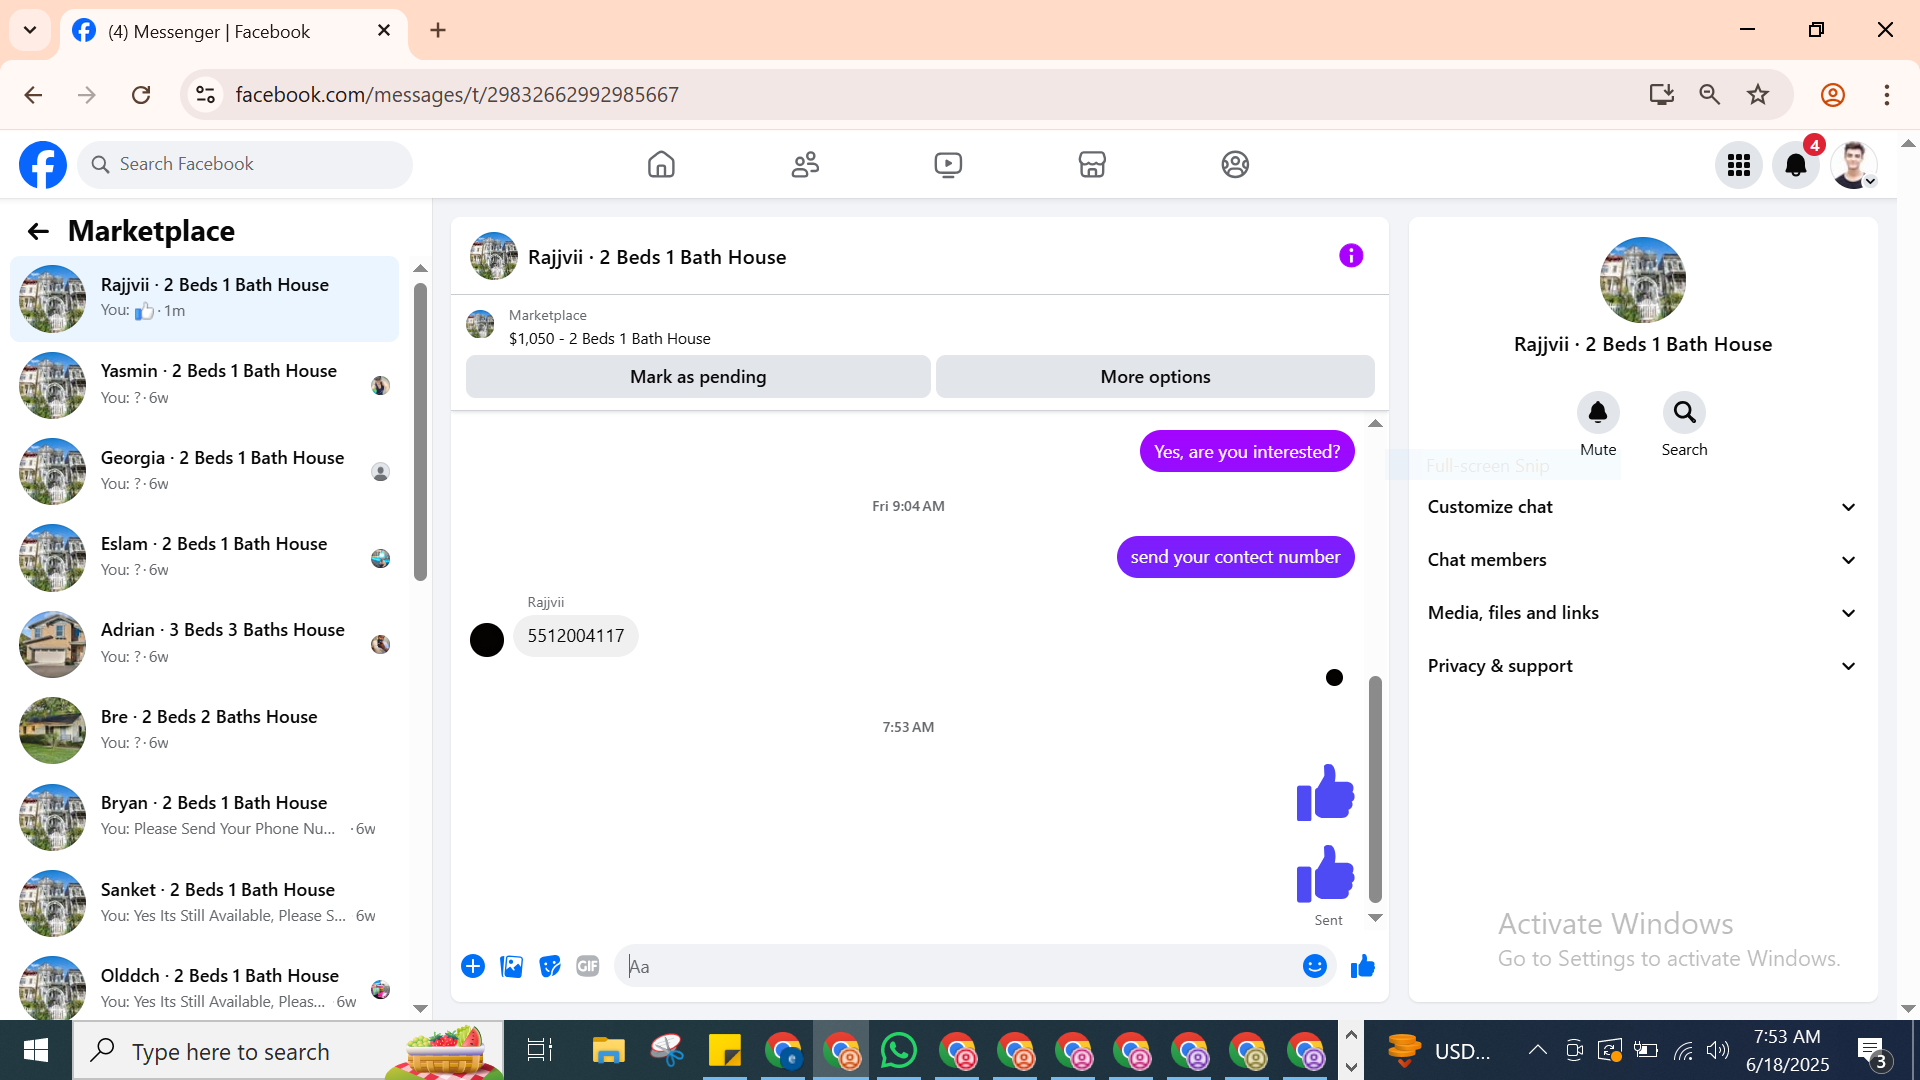
Task: Go back from Marketplace messages list
Action: point(38,232)
